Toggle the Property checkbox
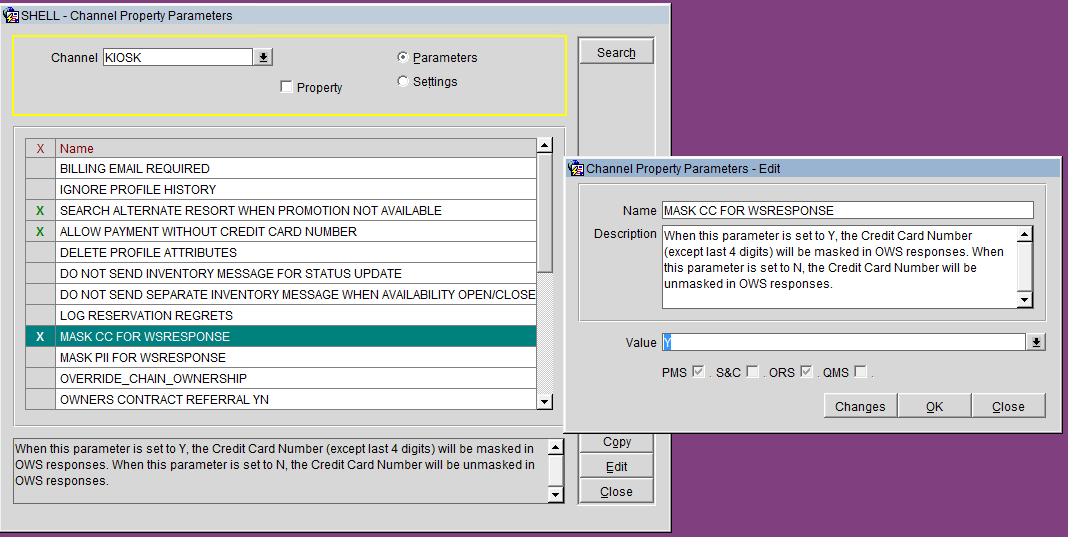The height and width of the screenshot is (537, 1068). point(287,87)
